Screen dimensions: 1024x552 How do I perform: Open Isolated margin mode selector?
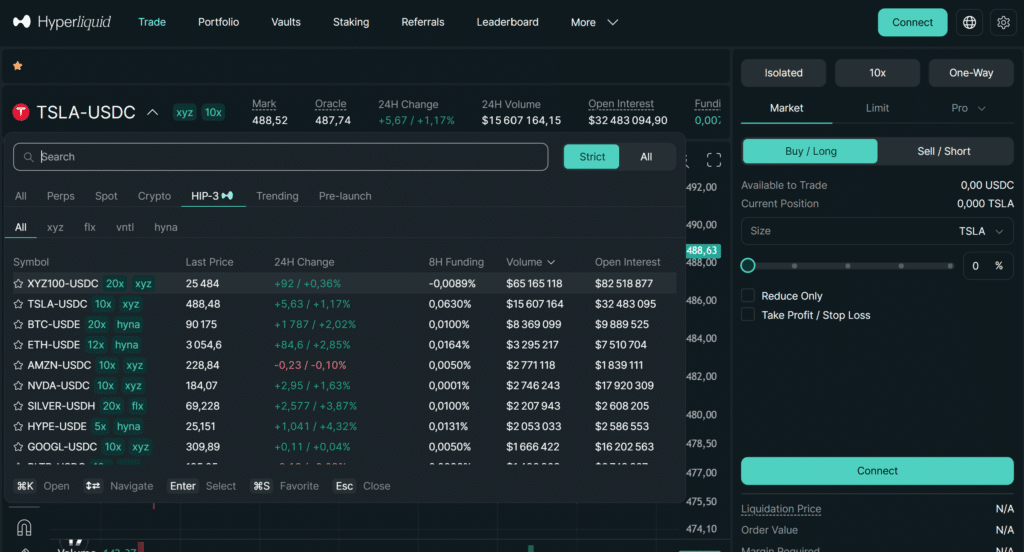pos(784,73)
